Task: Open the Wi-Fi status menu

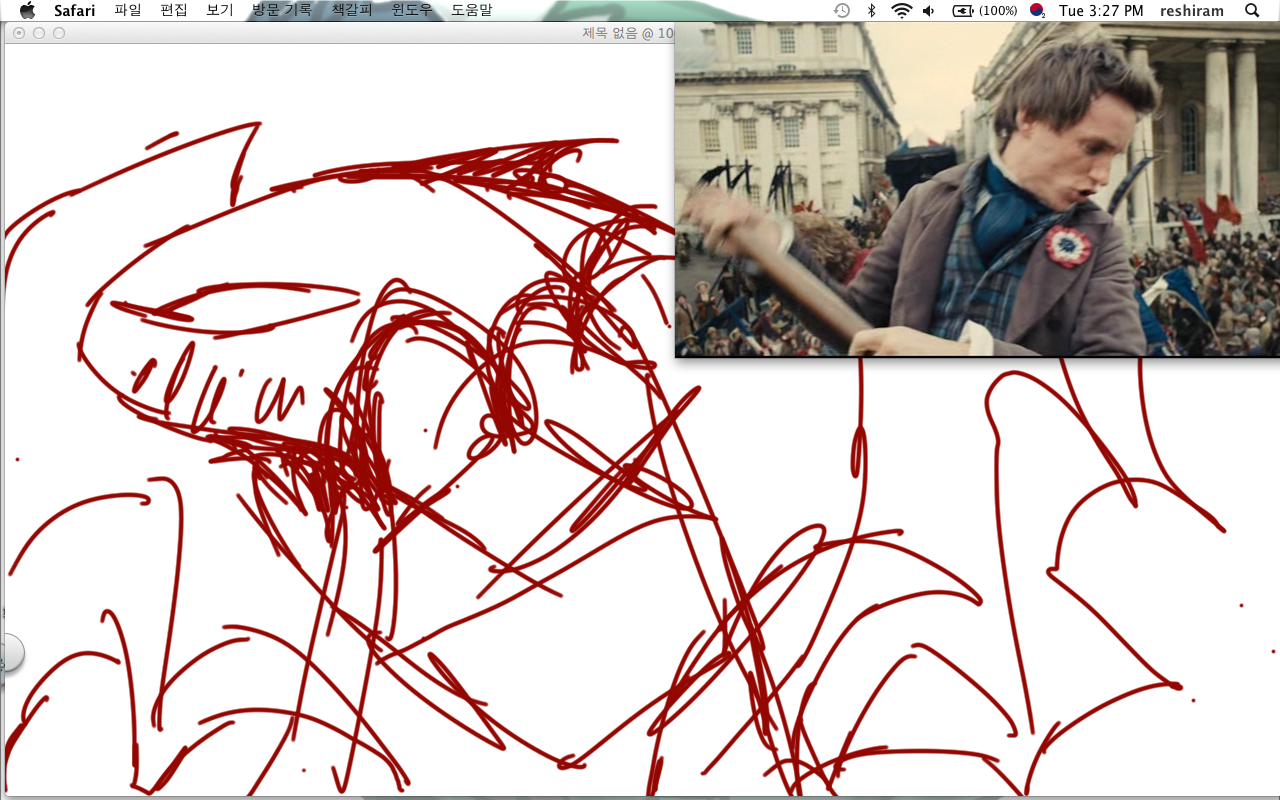Action: point(901,10)
